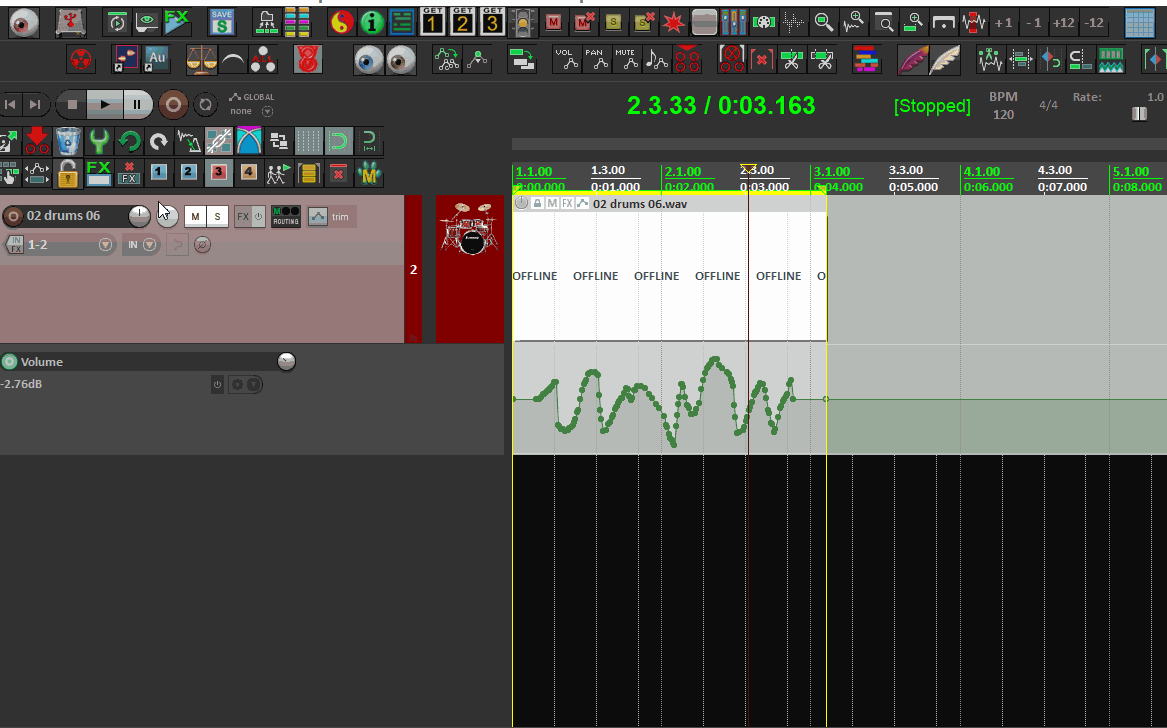Click the red FX remove icon
1167x728 pixels.
pyautogui.click(x=129, y=173)
